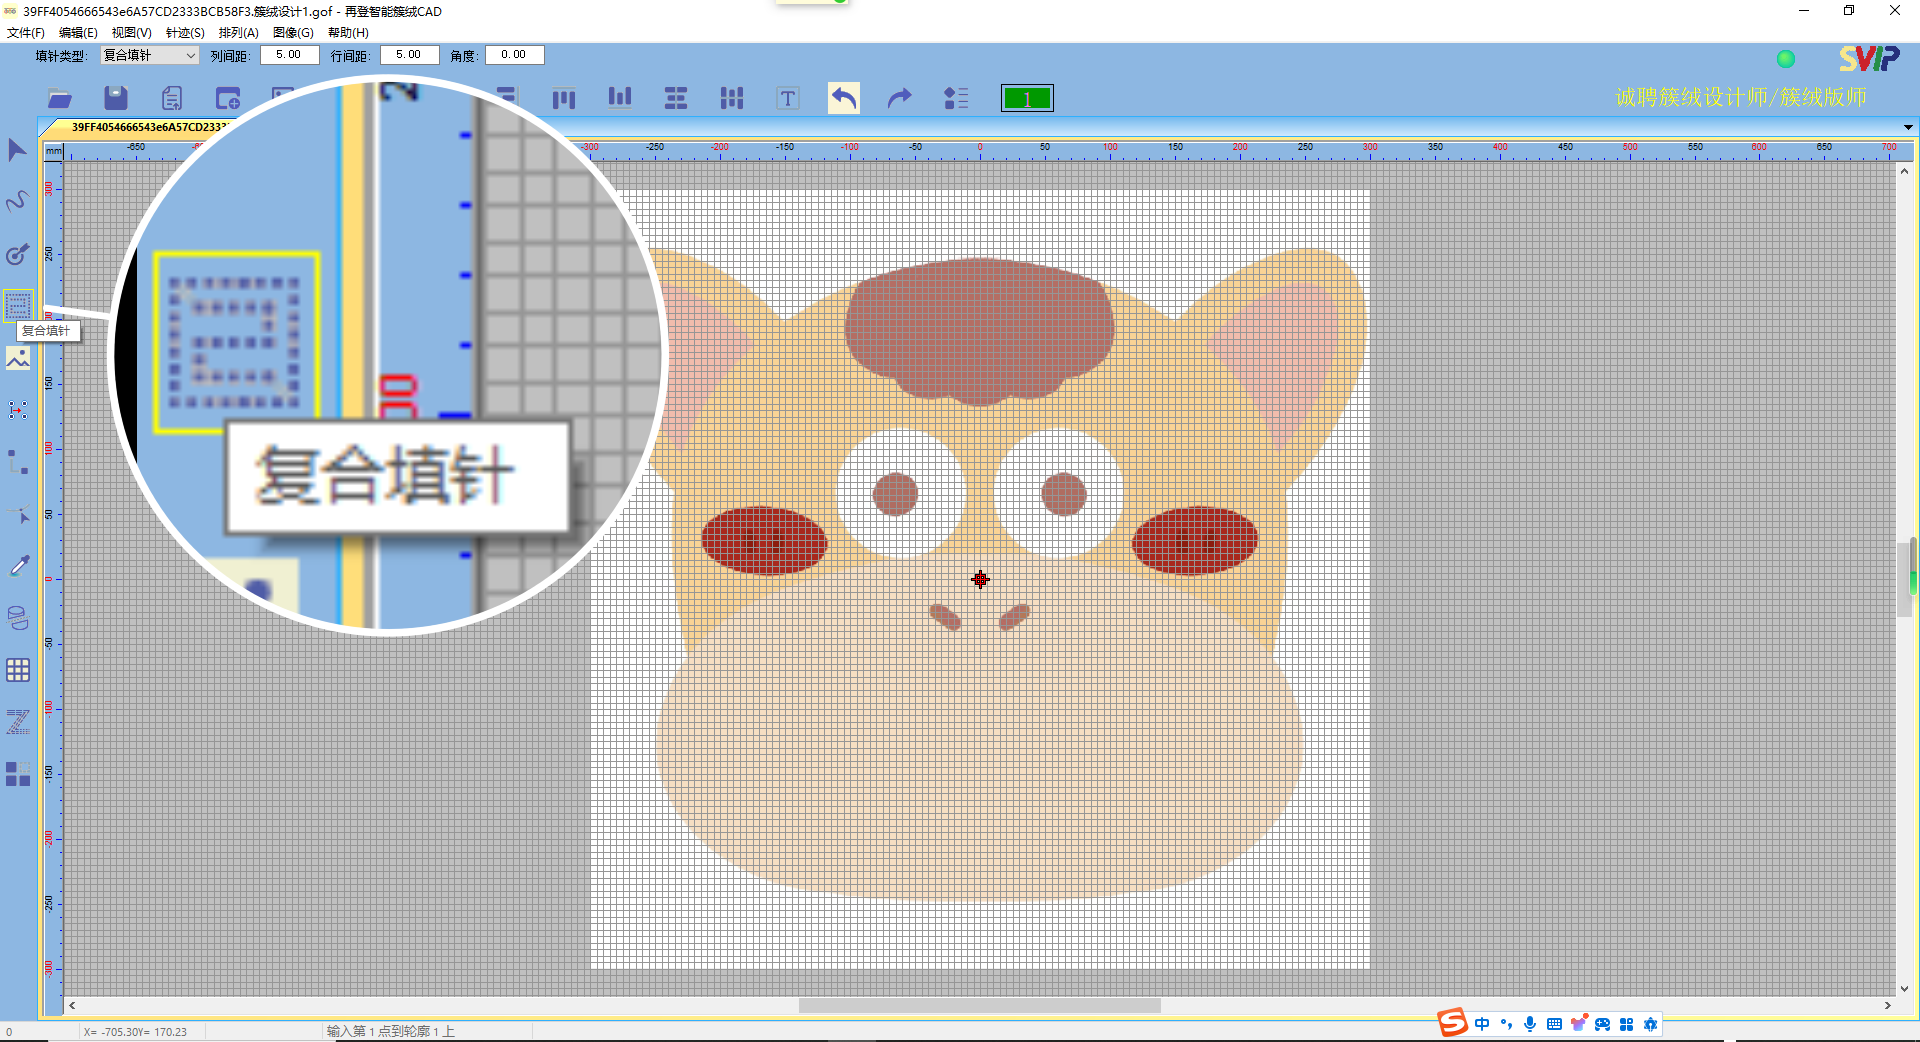Viewport: 1920px width, 1042px height.
Task: Select the picture image tool in sidebar
Action: [18, 358]
